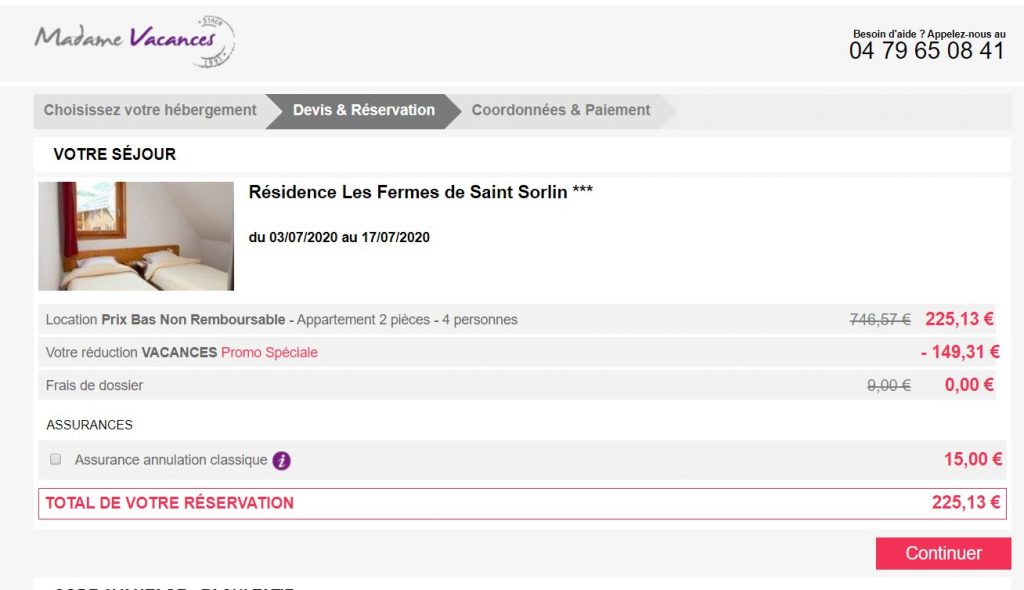Click the residence bedroom thumbnail photo
The image size is (1024, 590).
[136, 236]
